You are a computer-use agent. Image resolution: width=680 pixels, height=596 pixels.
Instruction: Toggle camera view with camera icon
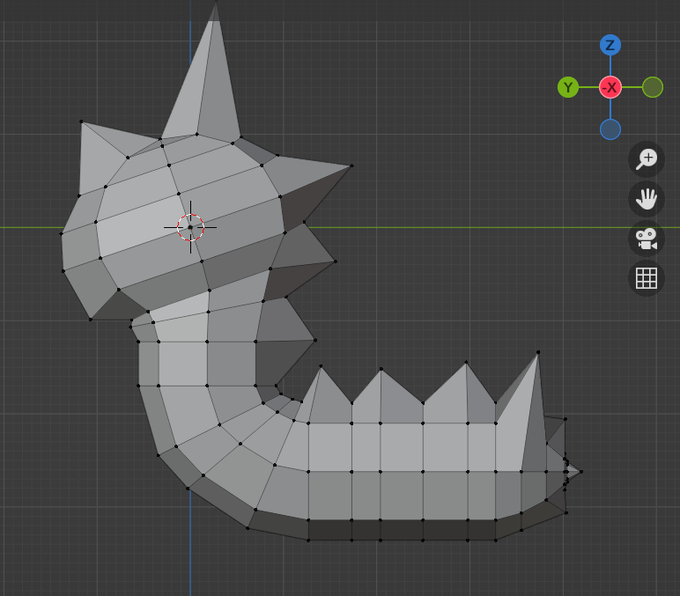pyautogui.click(x=646, y=239)
